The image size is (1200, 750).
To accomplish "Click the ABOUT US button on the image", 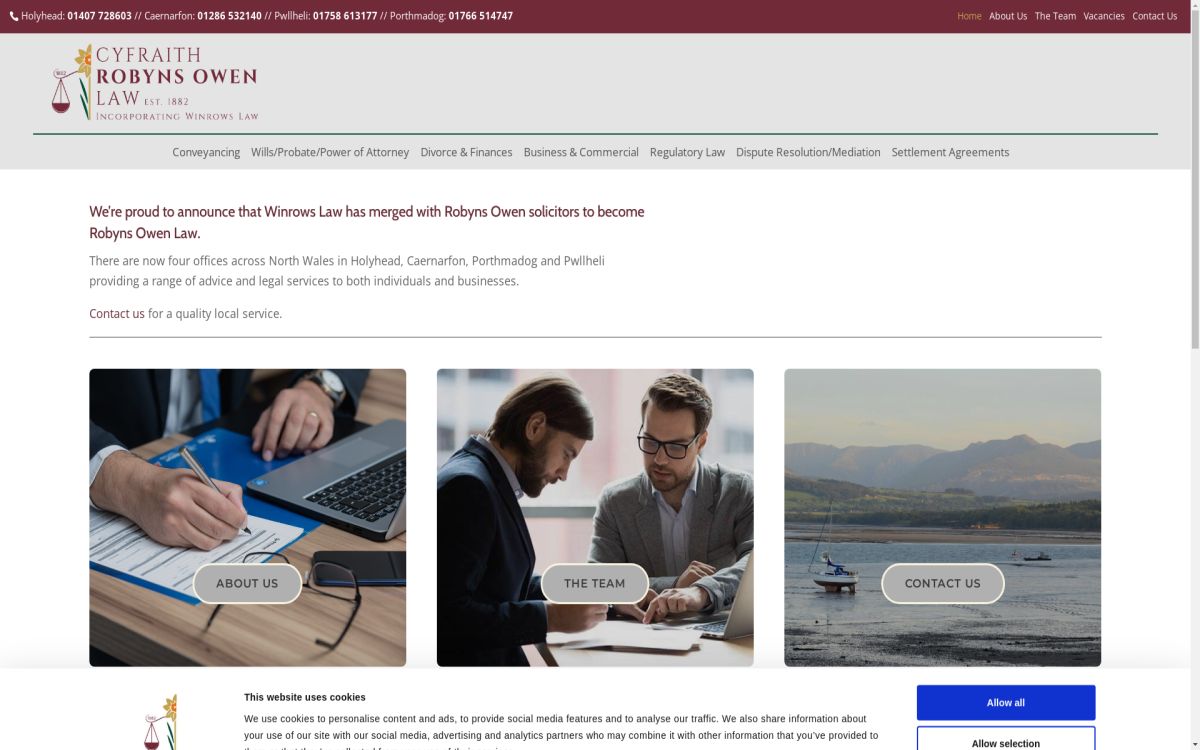I will click(x=247, y=583).
